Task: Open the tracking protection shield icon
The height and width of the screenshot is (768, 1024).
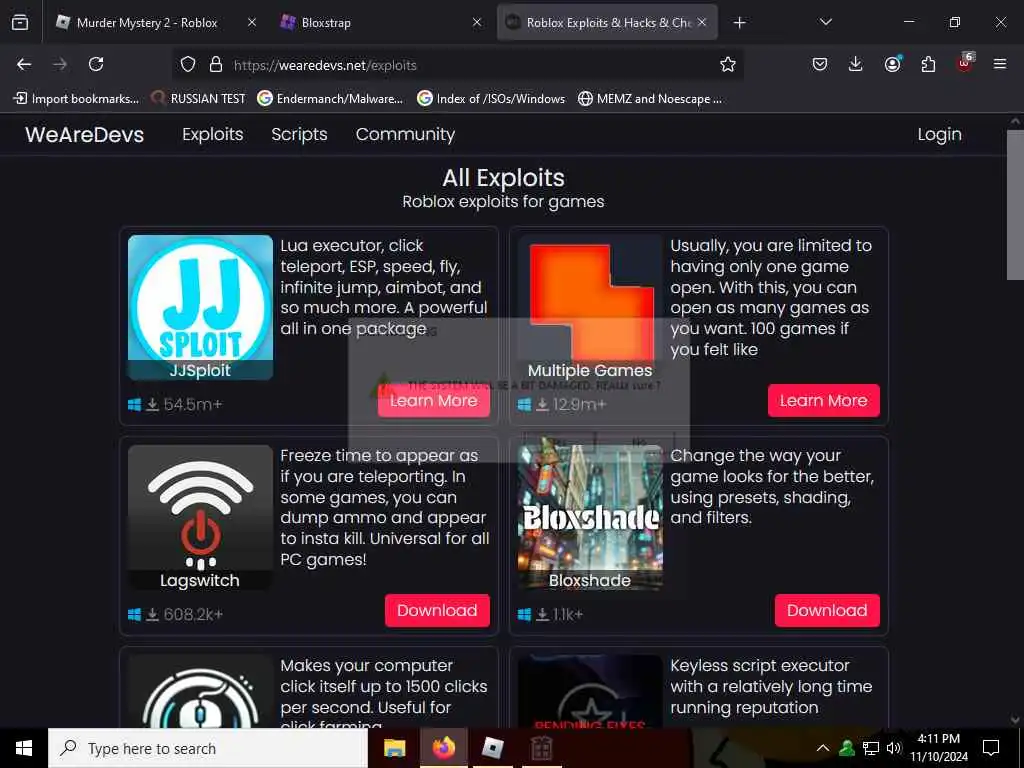Action: [x=188, y=64]
